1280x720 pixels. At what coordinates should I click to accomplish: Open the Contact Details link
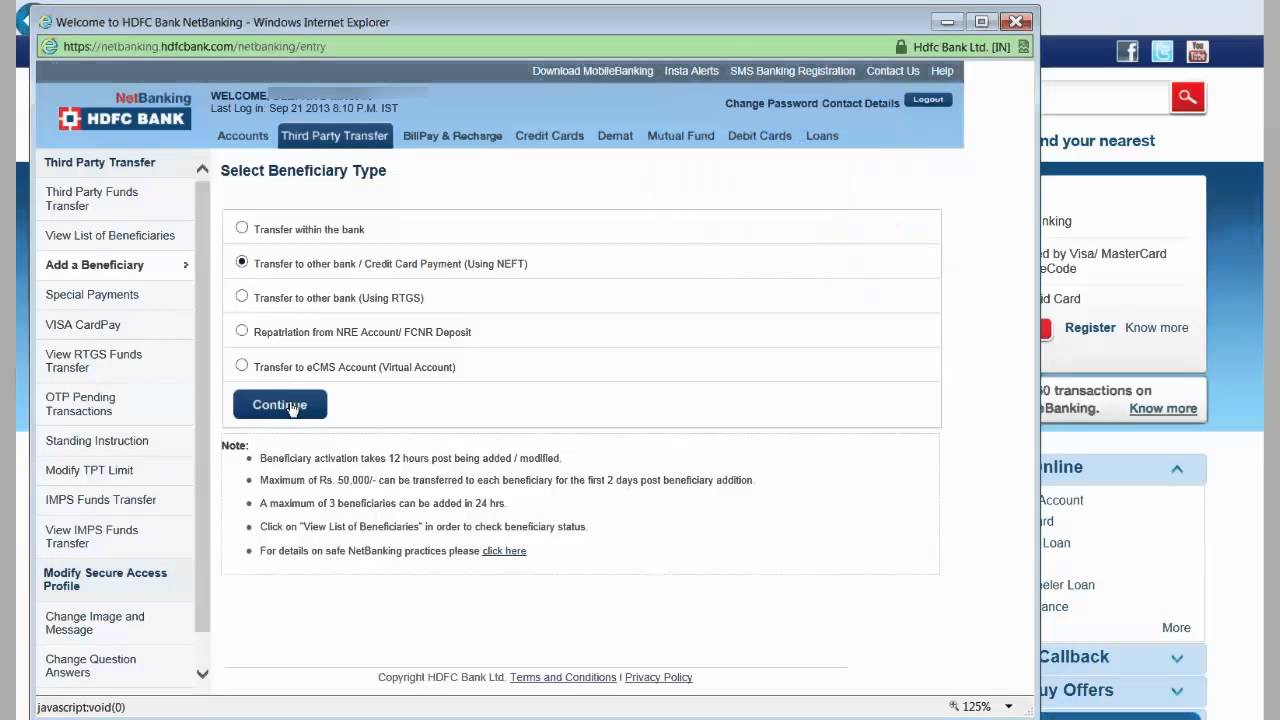tap(861, 103)
